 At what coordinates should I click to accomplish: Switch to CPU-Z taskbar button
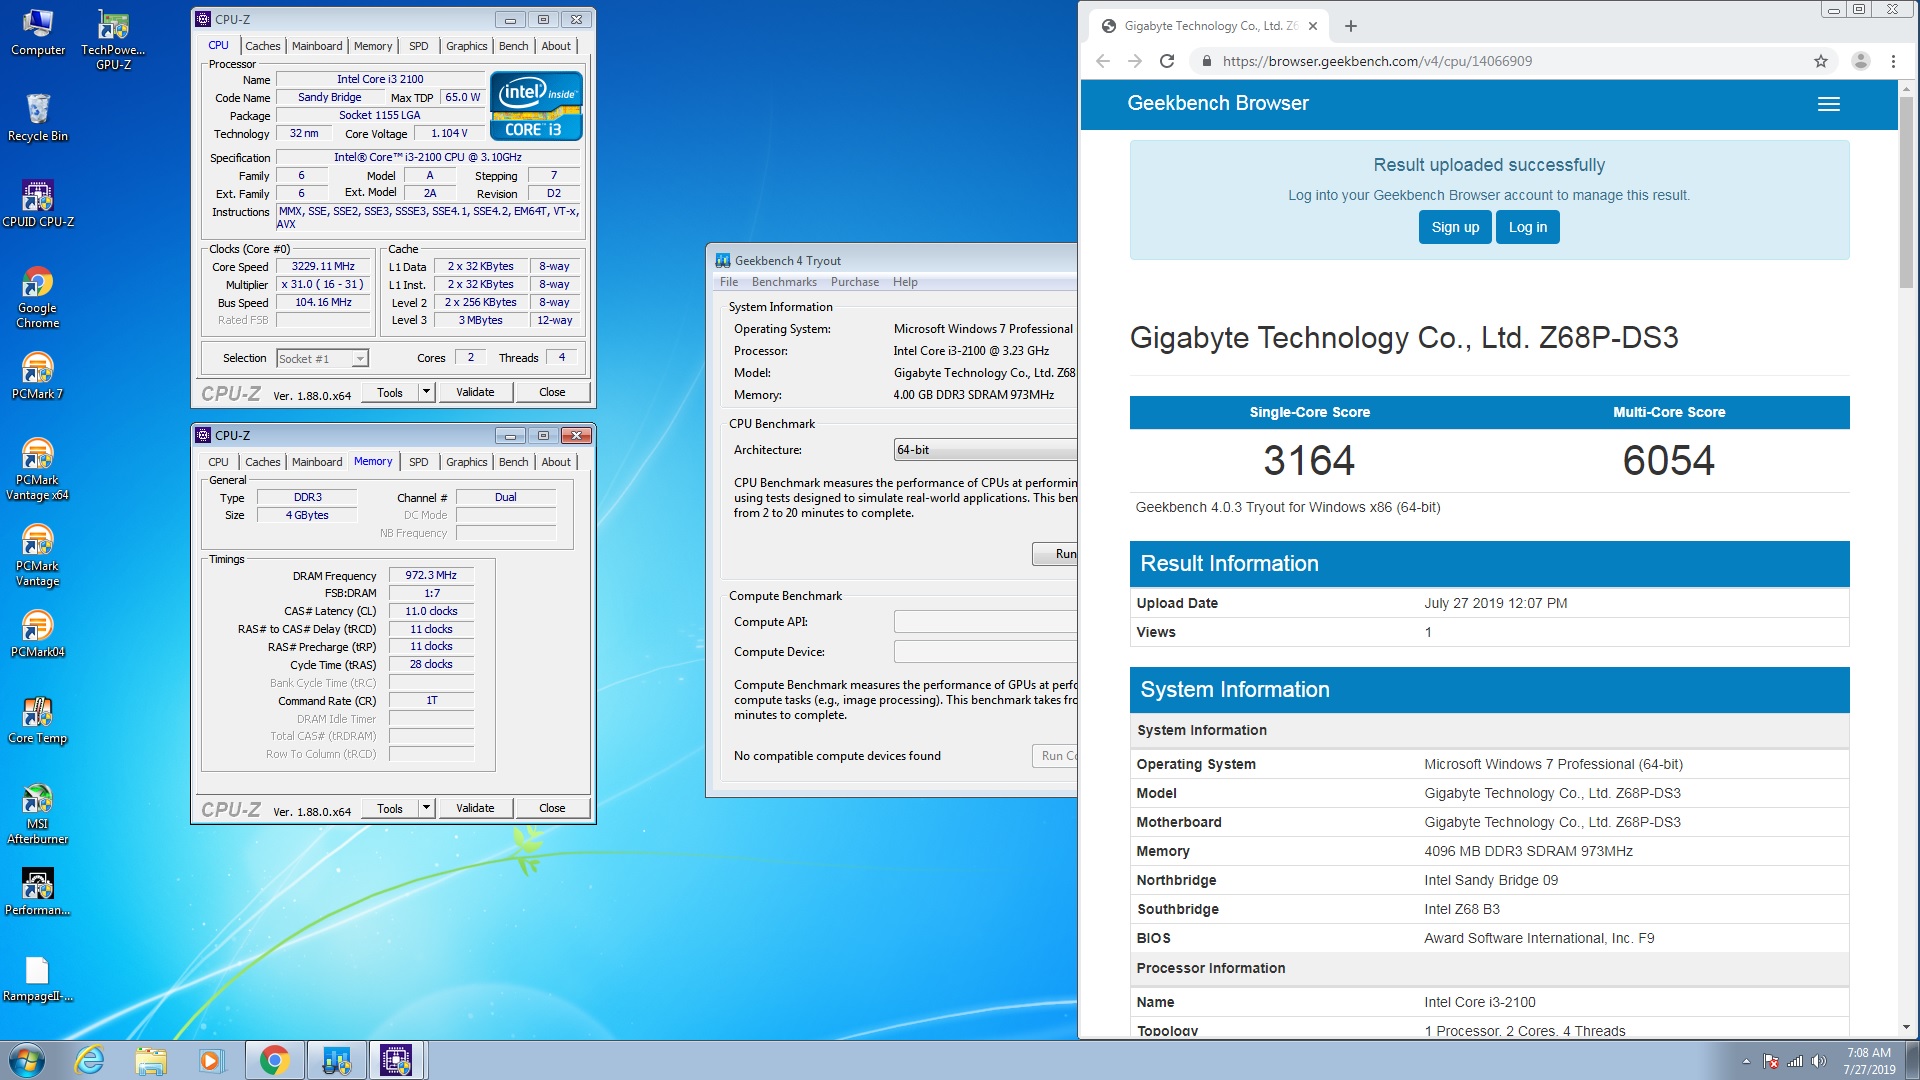pos(396,1060)
